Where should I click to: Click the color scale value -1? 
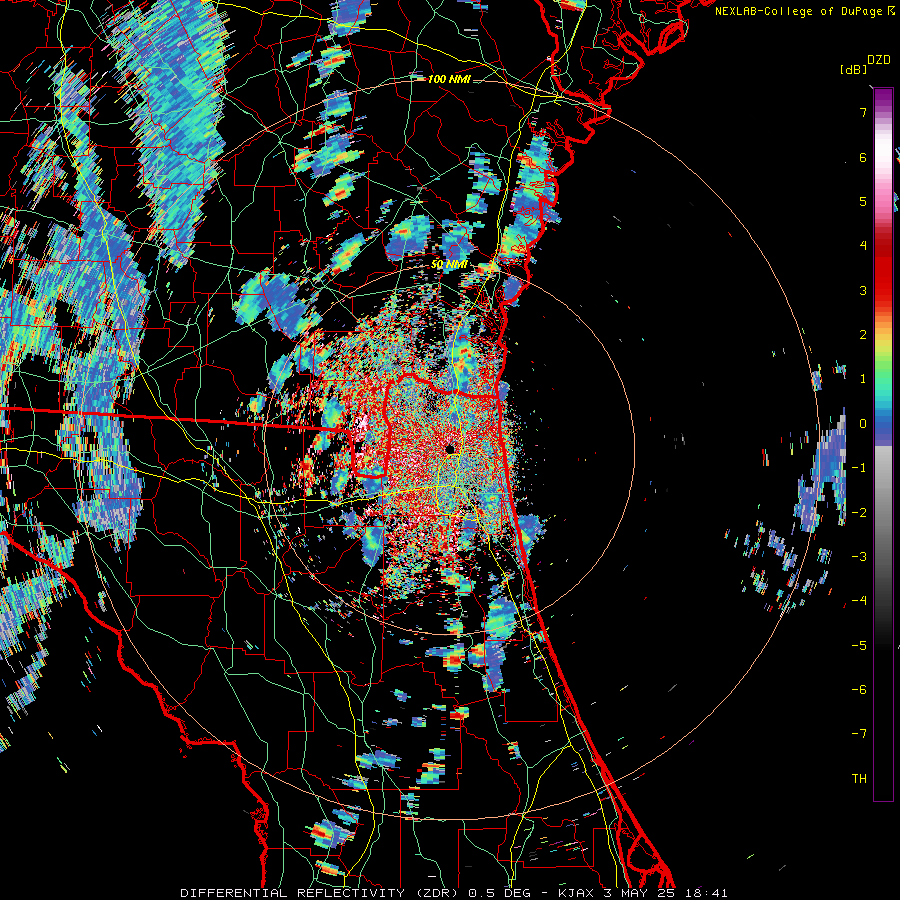pos(859,468)
